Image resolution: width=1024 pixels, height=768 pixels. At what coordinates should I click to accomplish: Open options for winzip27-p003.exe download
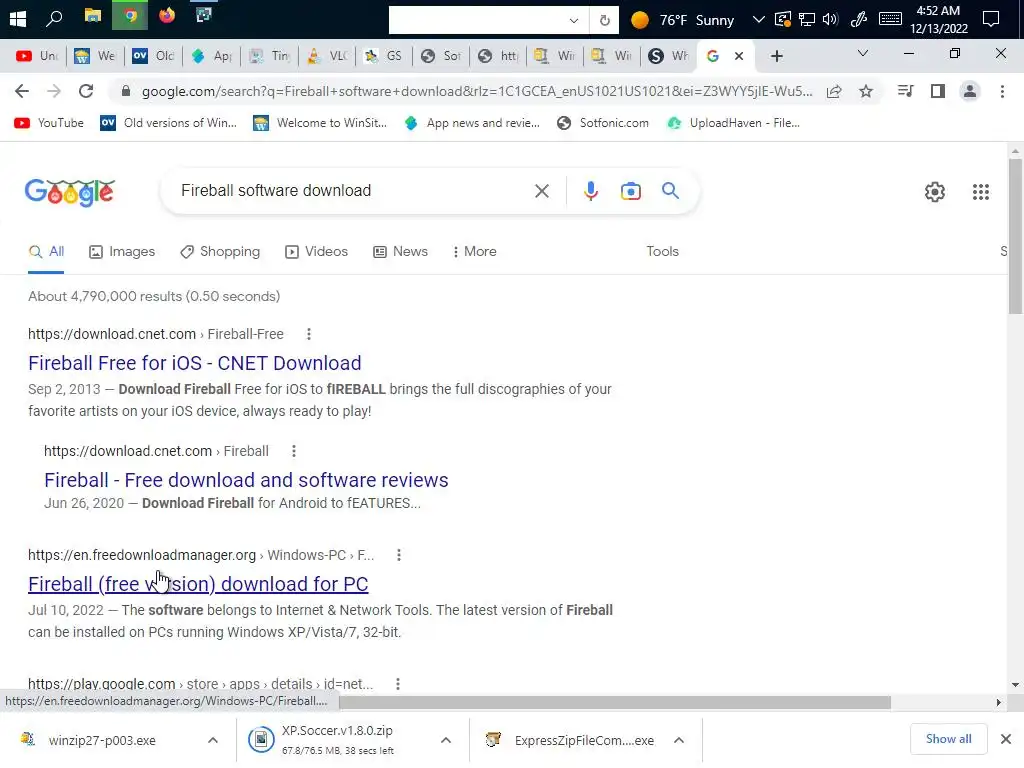point(212,740)
